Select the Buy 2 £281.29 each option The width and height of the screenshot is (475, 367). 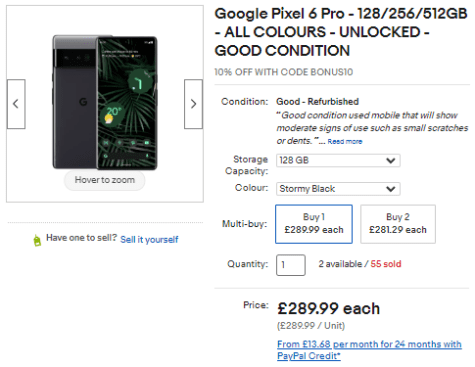[398, 224]
